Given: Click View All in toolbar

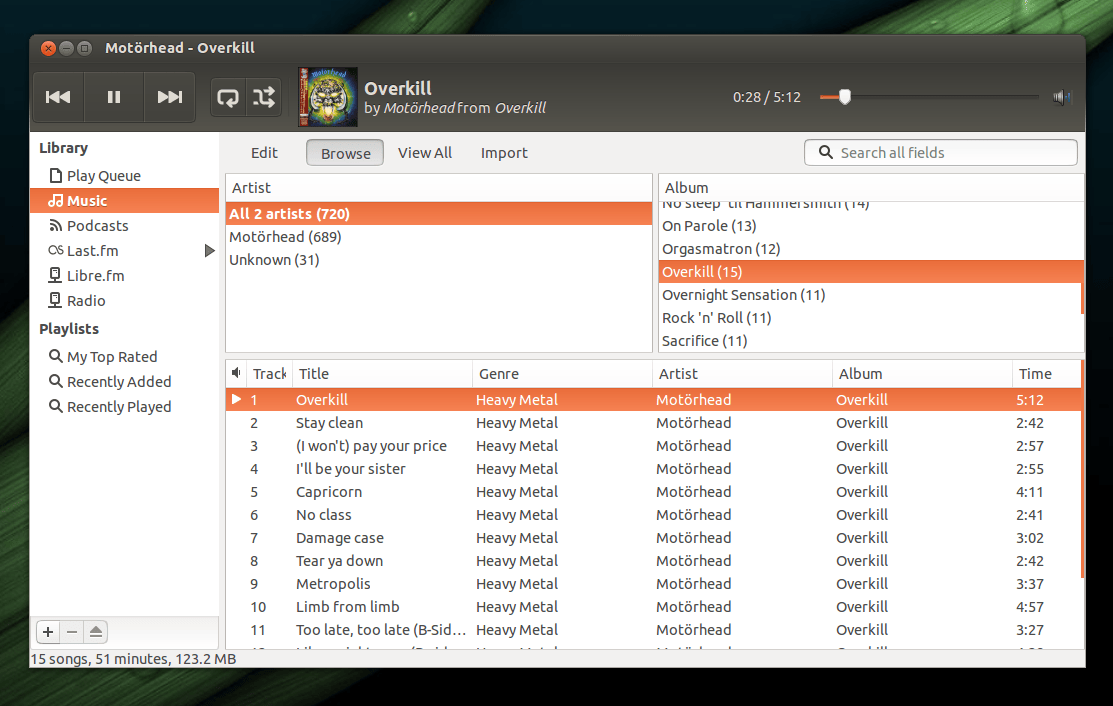Looking at the screenshot, I should [425, 153].
